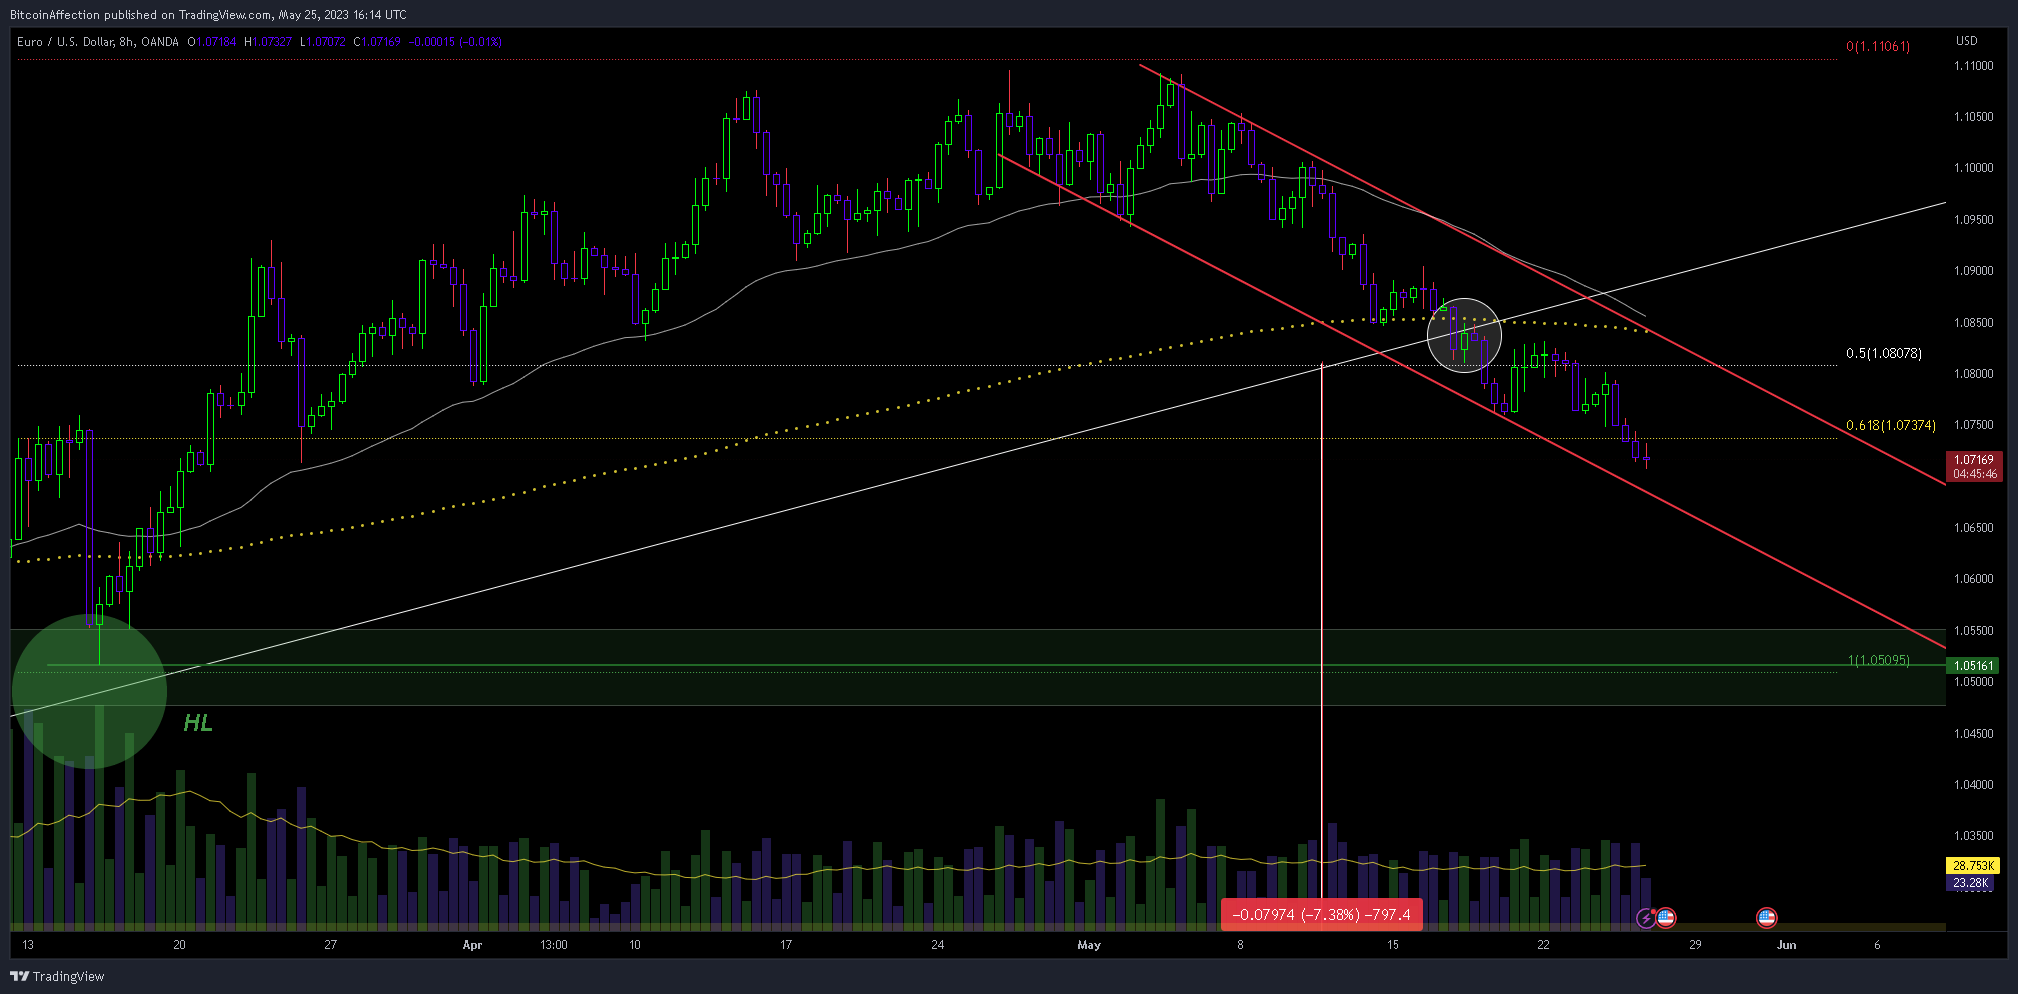The height and width of the screenshot is (994, 2018).
Task: Click the 13:00 time axis label
Action: [554, 945]
